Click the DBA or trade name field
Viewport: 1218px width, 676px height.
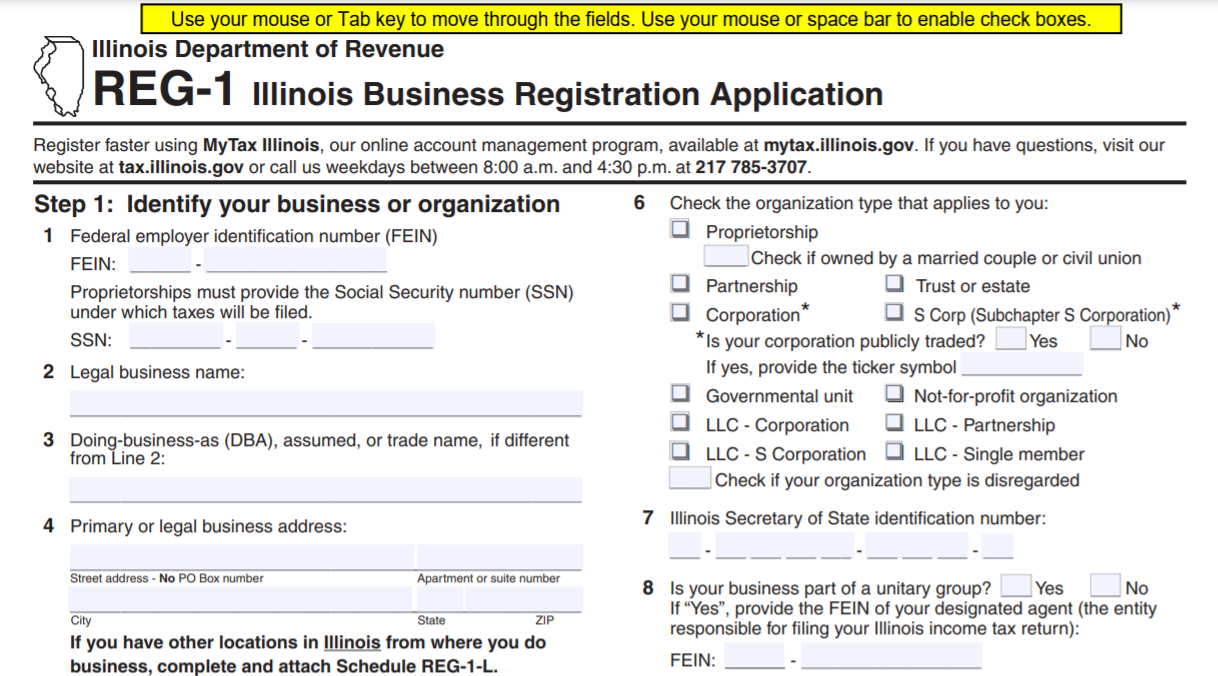pyautogui.click(x=326, y=490)
